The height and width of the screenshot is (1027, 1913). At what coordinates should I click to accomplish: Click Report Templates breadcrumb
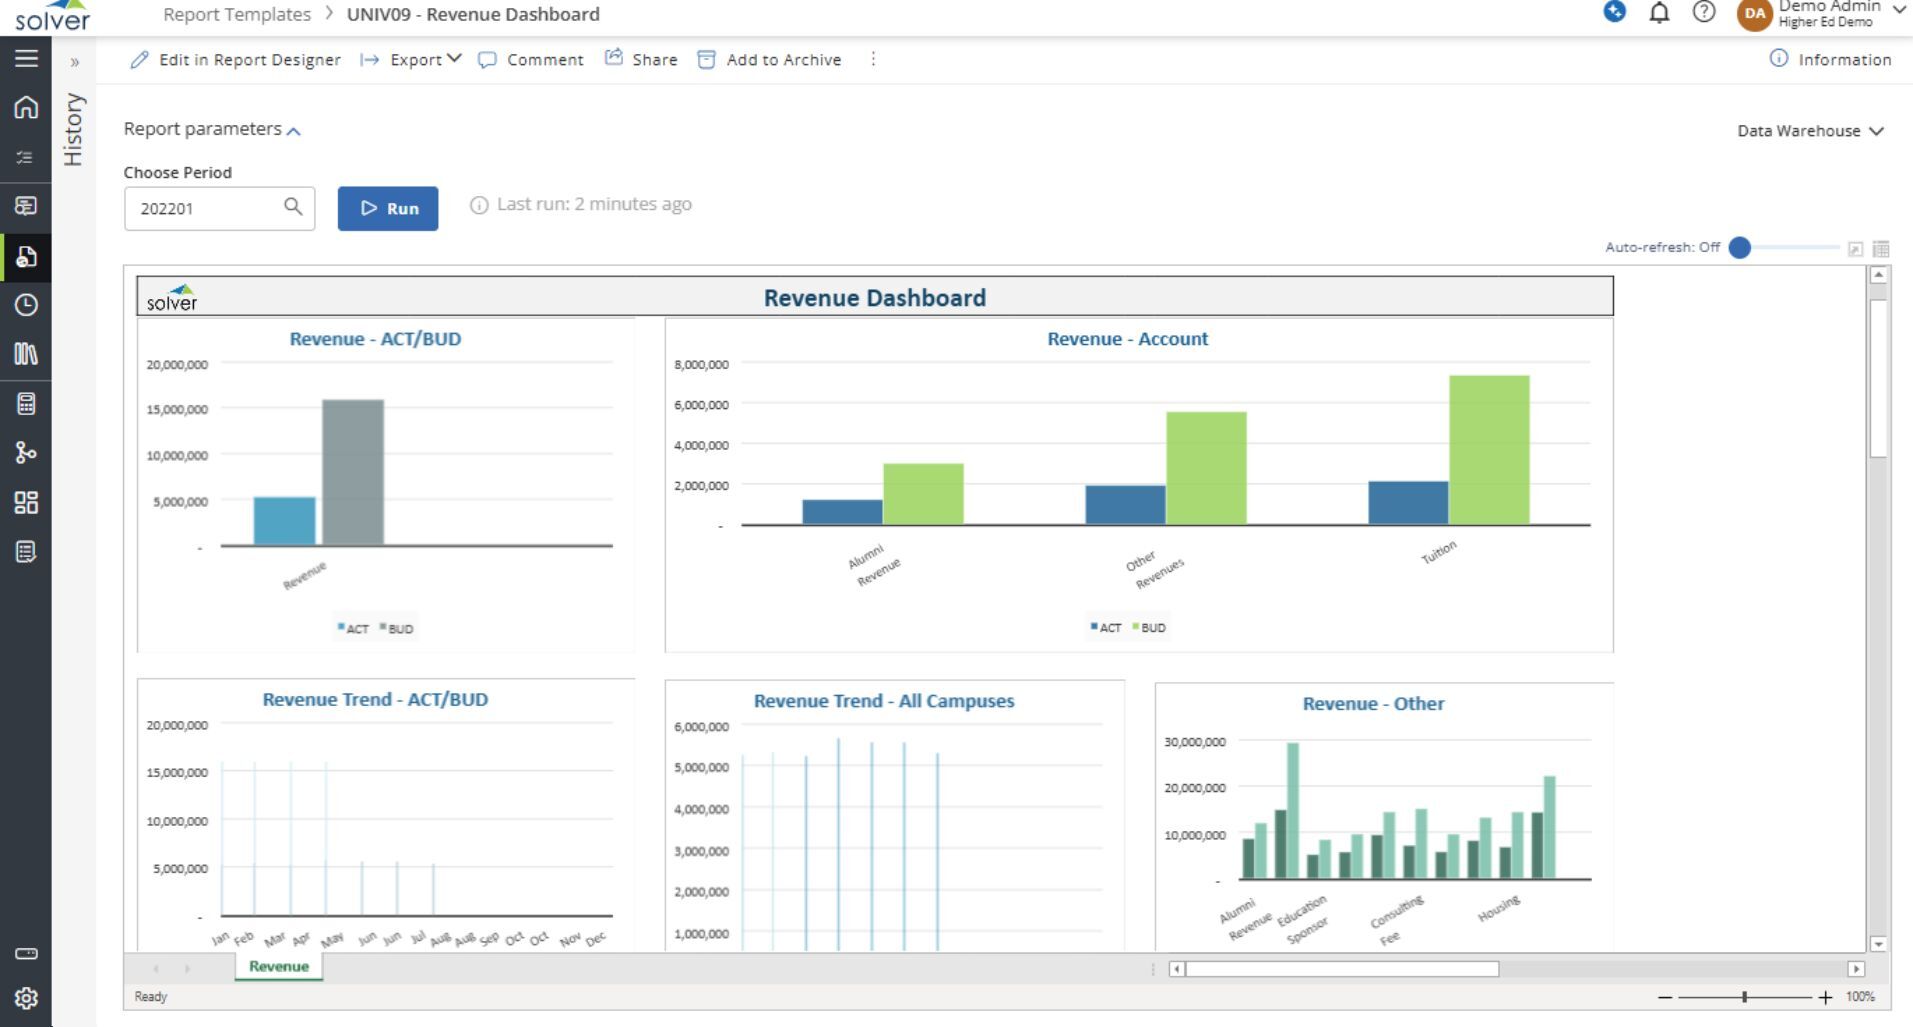[237, 14]
